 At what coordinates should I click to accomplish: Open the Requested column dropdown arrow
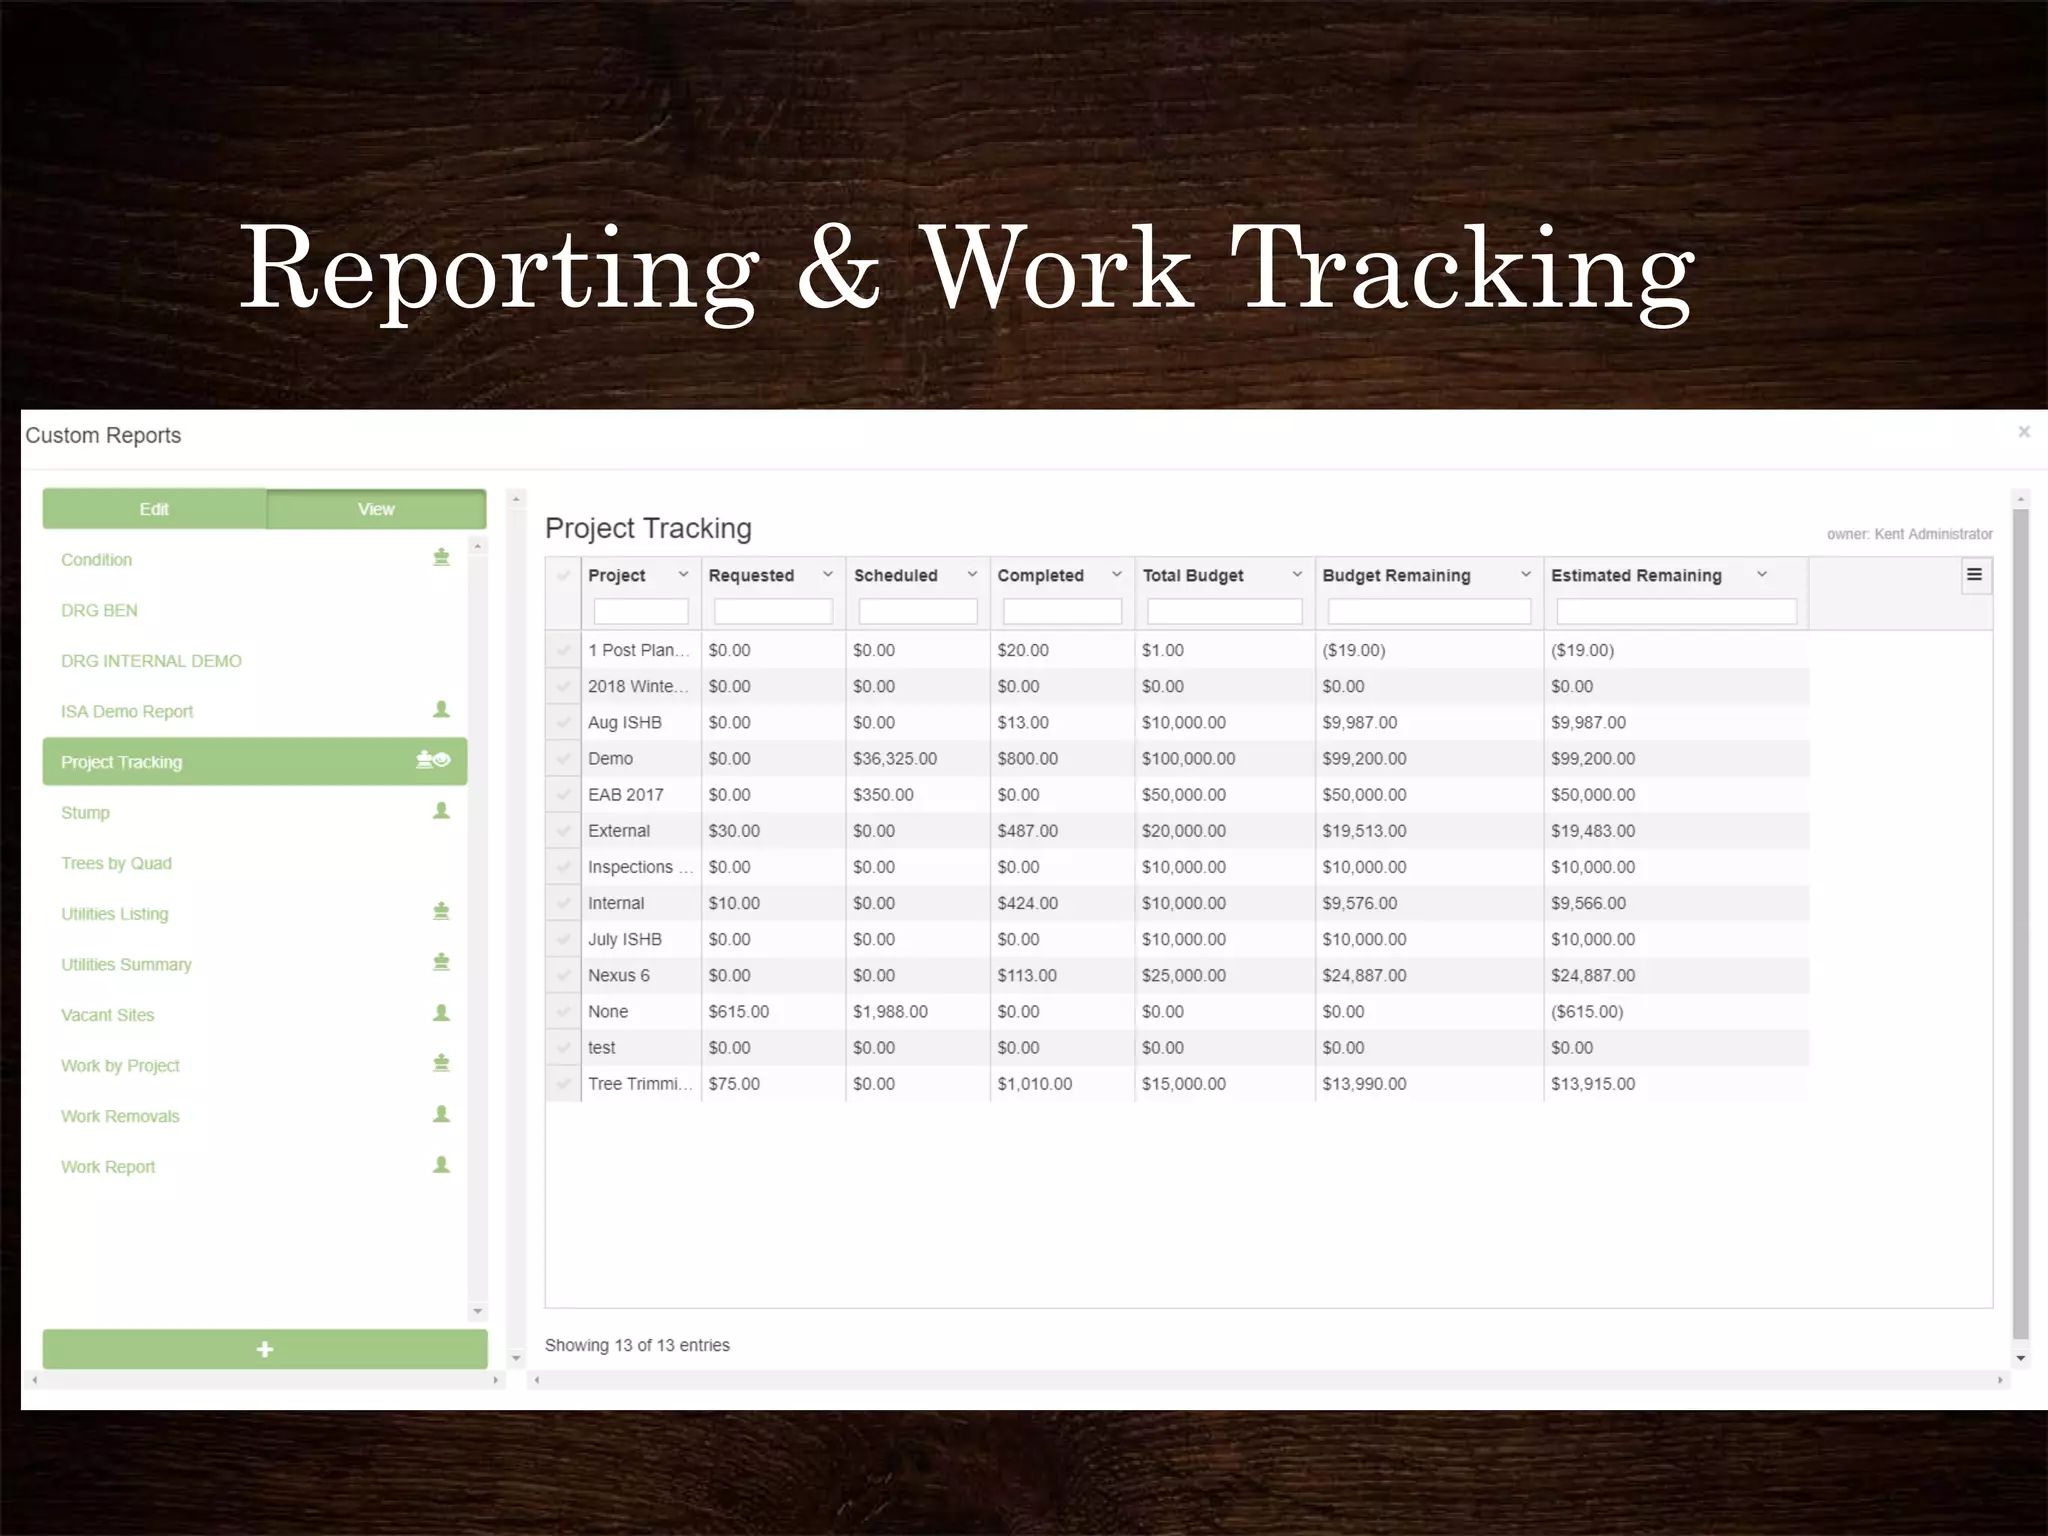[x=828, y=575]
